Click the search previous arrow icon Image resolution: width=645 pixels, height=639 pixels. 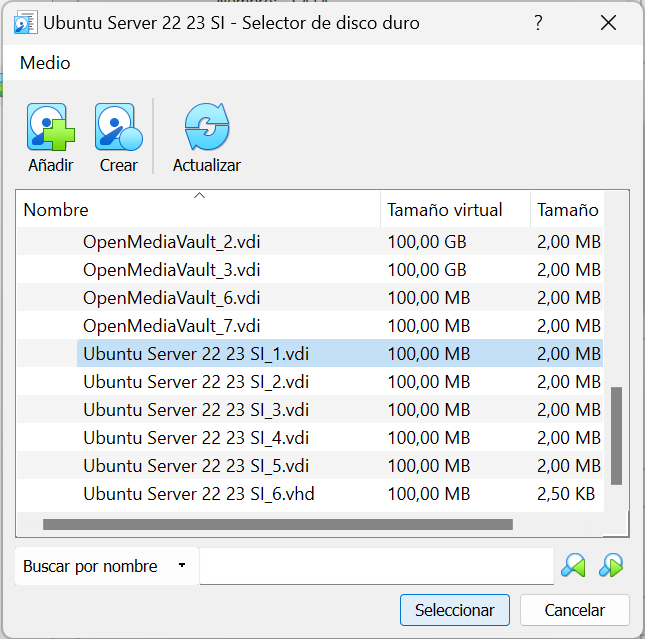pyautogui.click(x=573, y=565)
